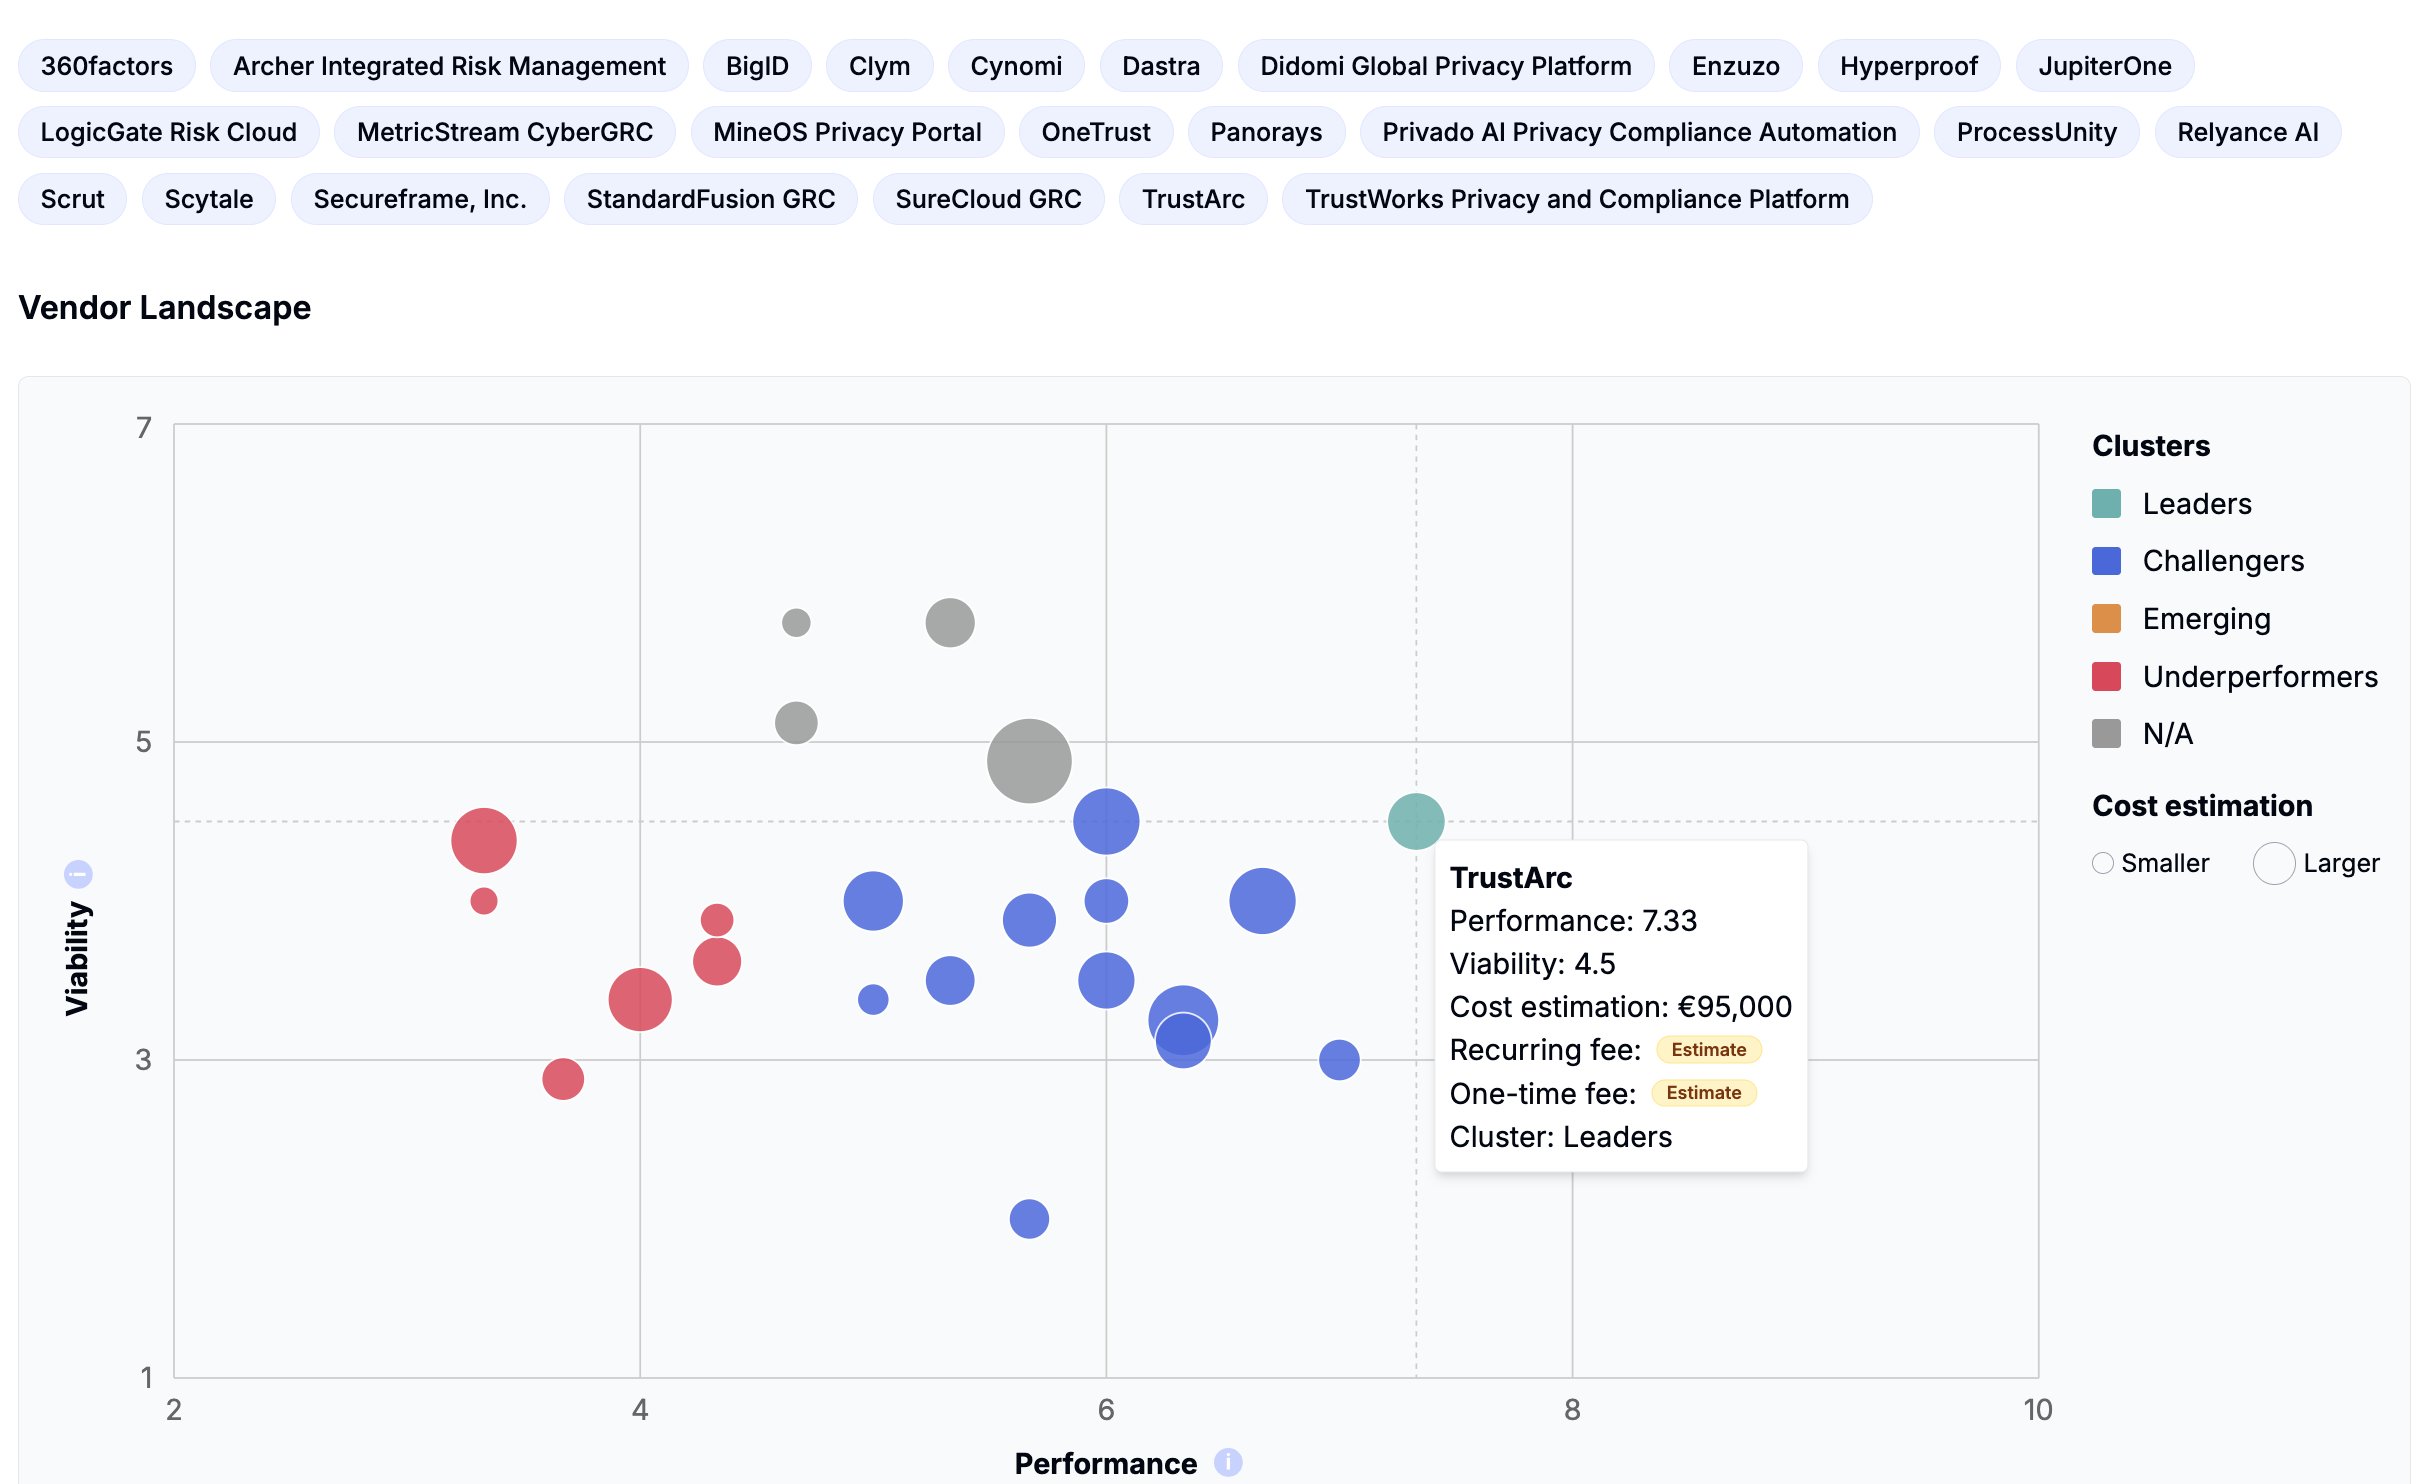The image size is (2428, 1484).
Task: Click the Smaller cost estimation circle
Action: click(2103, 863)
